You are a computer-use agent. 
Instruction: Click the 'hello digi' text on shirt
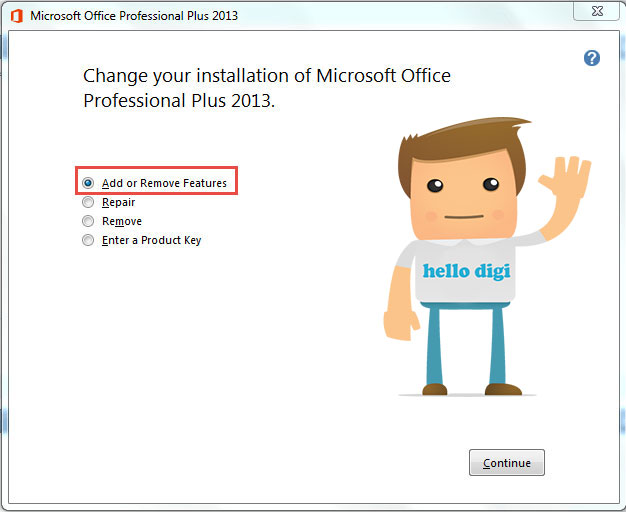[x=464, y=271]
